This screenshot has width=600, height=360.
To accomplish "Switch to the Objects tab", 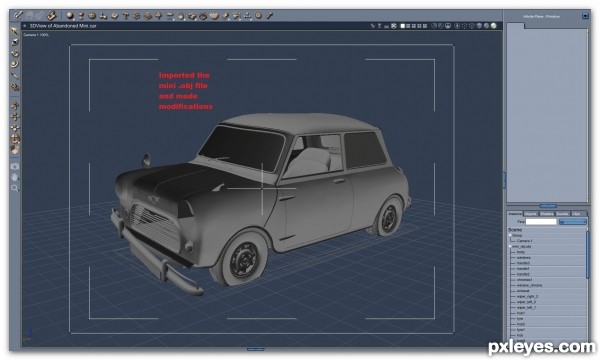I will point(531,214).
